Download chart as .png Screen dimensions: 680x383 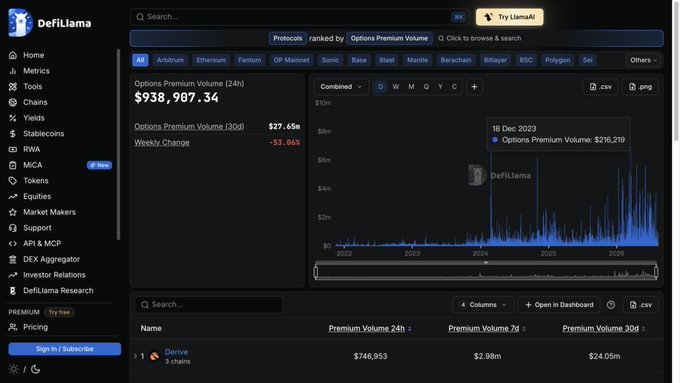point(640,87)
